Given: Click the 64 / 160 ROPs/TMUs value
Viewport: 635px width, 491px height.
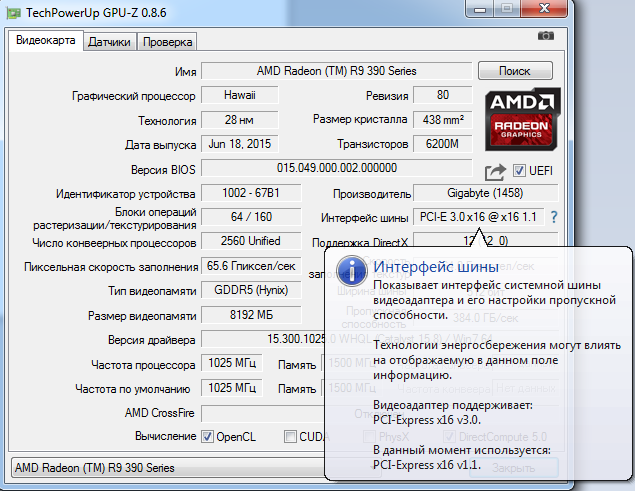Looking at the screenshot, I should [251, 217].
